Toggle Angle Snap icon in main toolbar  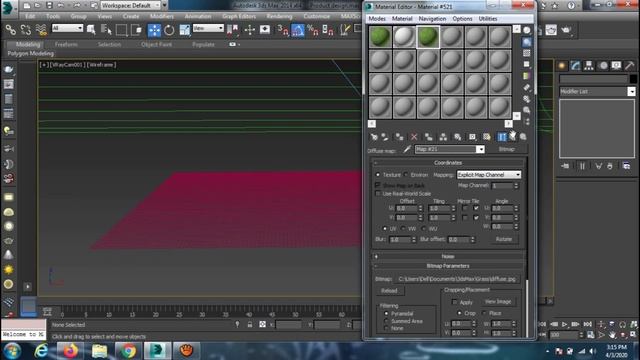coord(298,30)
